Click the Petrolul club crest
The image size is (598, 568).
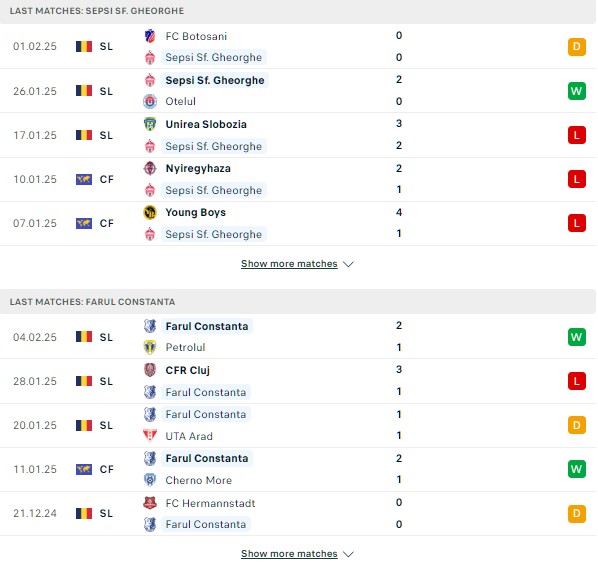pos(150,348)
